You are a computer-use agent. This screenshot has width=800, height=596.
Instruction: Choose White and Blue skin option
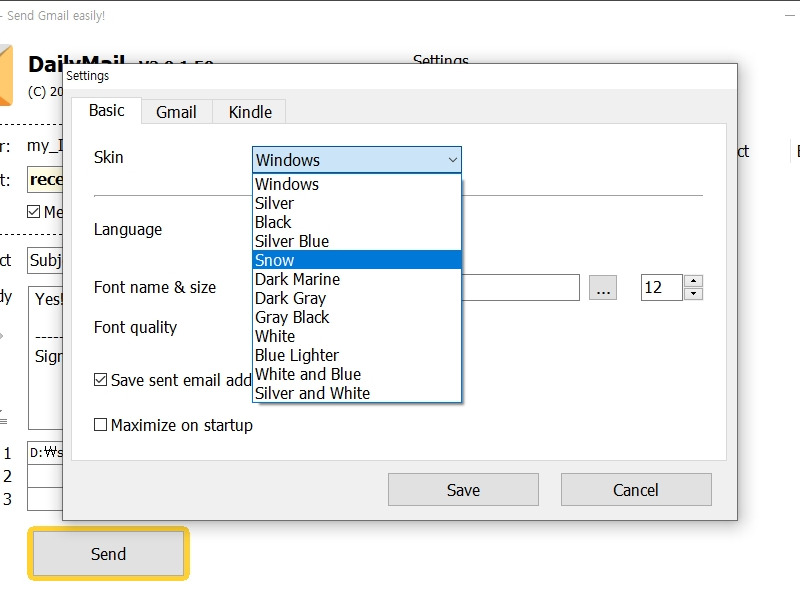click(357, 374)
